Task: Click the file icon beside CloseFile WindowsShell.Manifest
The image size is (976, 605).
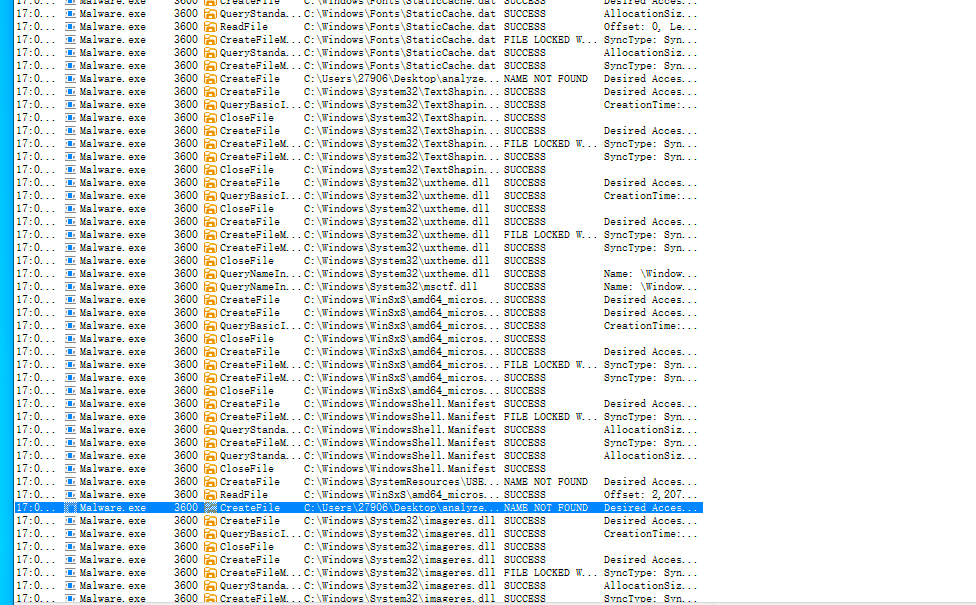Action: (210, 469)
